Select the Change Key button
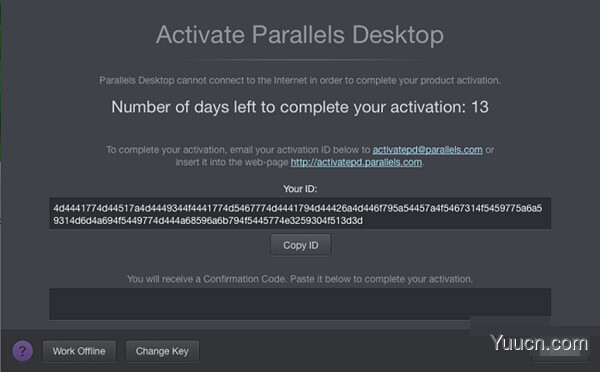This screenshot has height=372, width=600. pyautogui.click(x=162, y=351)
